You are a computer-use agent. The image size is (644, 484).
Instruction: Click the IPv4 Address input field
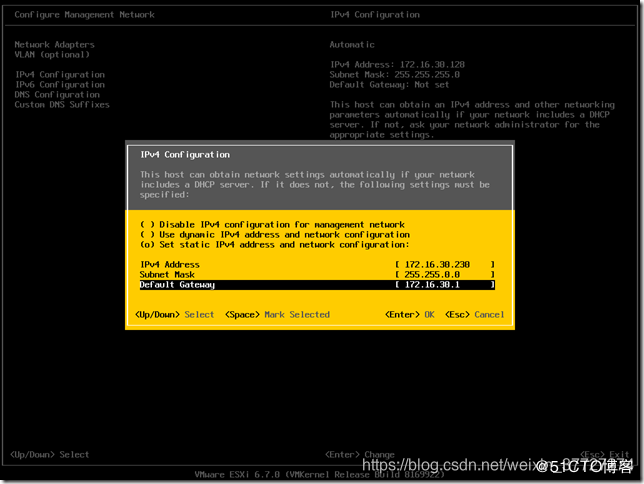click(445, 265)
